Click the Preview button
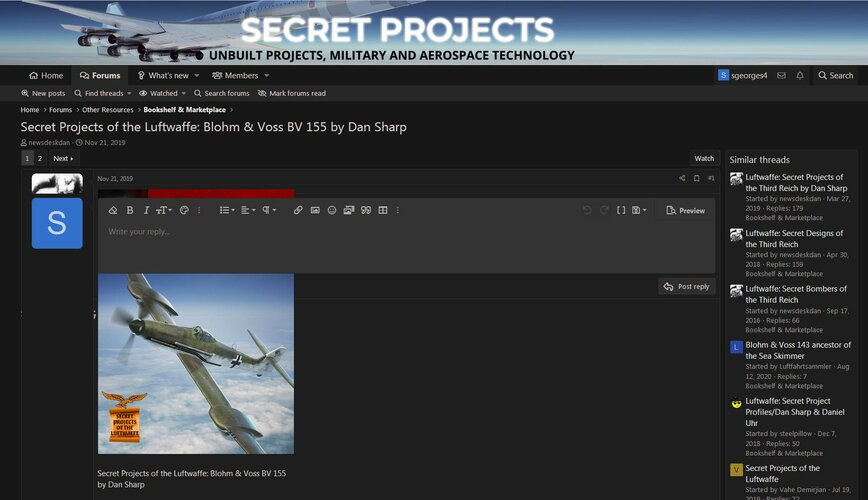 (x=685, y=211)
